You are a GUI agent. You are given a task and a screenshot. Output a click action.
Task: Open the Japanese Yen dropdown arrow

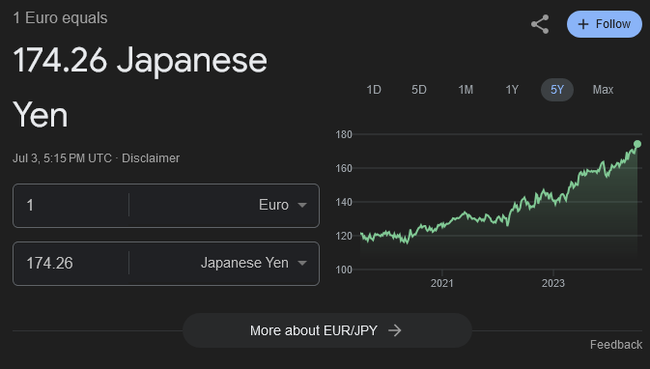(302, 263)
